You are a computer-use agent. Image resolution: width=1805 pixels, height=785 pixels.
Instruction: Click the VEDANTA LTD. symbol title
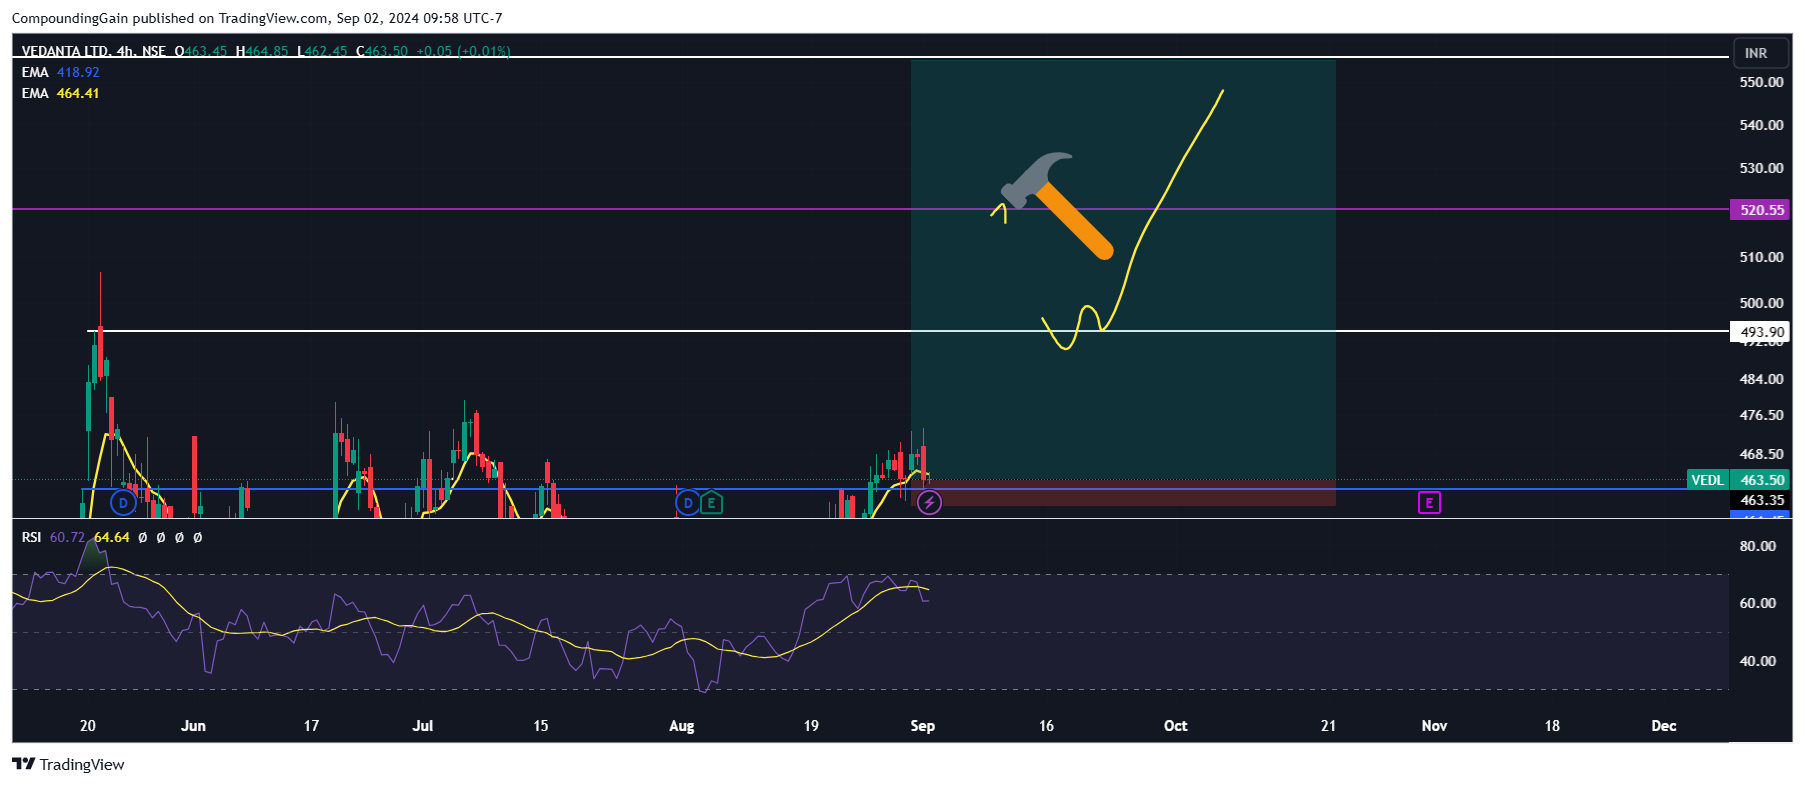pyautogui.click(x=65, y=51)
